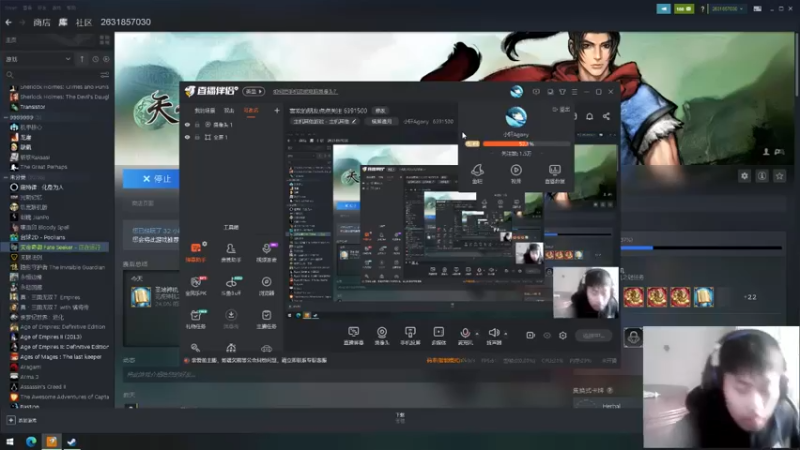Open the advanced filter sliders icon
This screenshot has height=450, width=800.
tap(105, 75)
